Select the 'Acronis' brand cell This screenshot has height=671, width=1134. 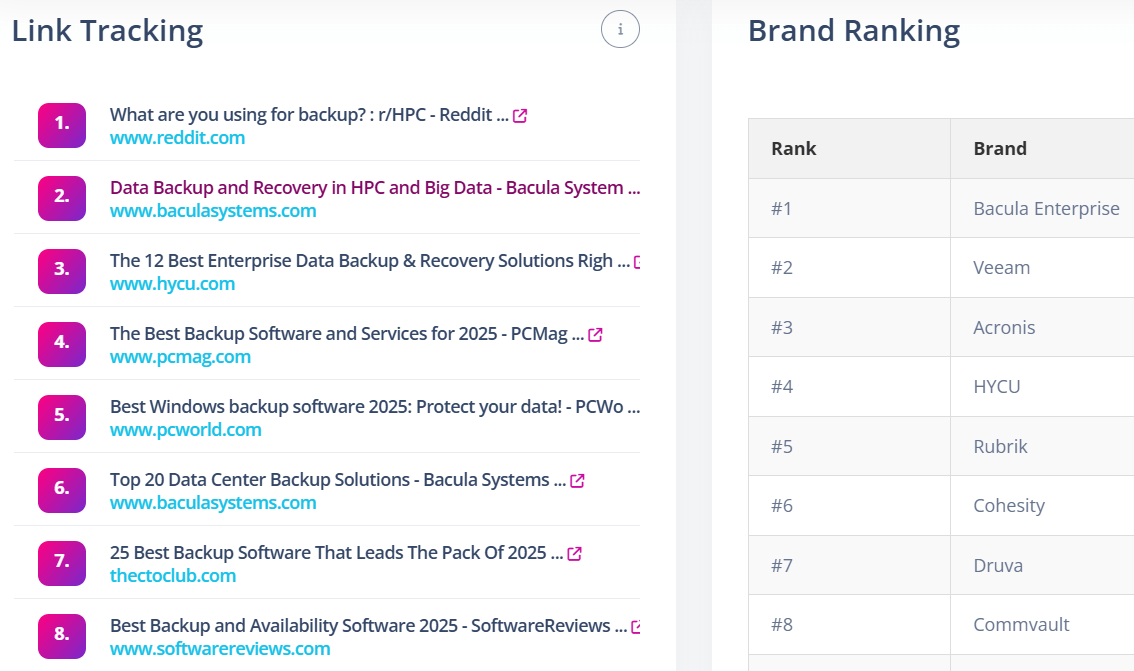[1042, 328]
